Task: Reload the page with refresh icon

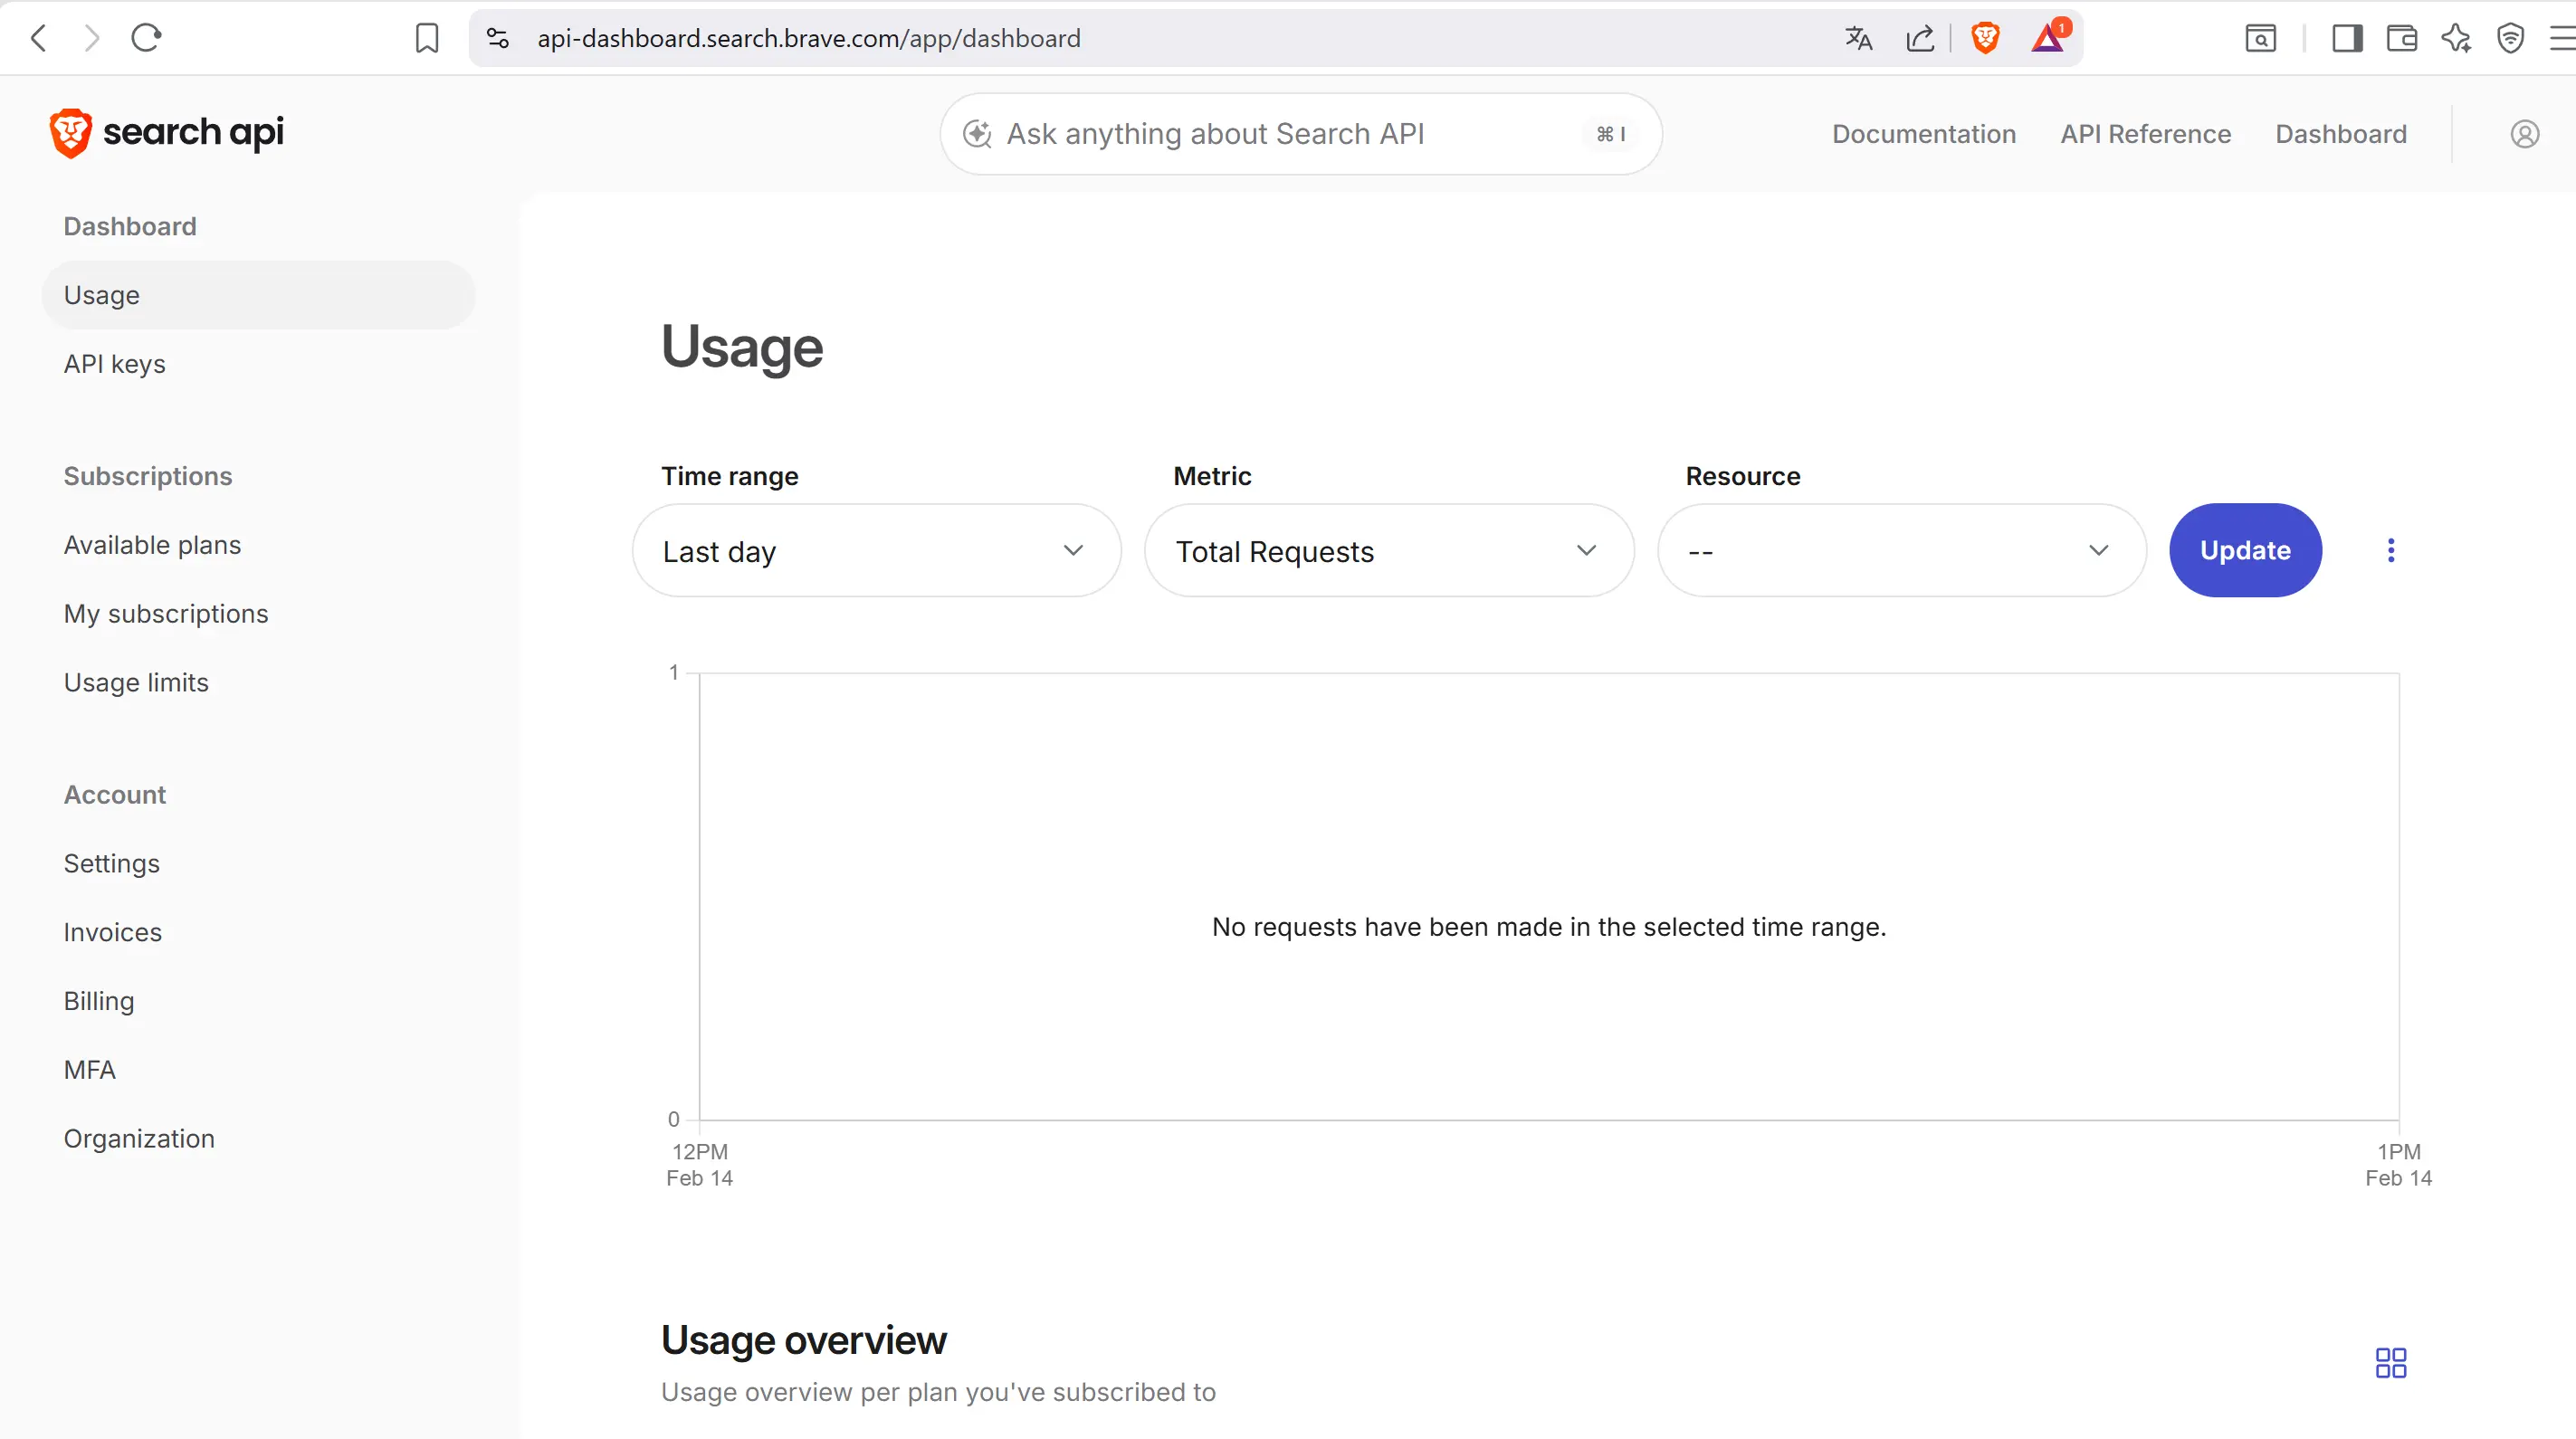Action: point(146,38)
